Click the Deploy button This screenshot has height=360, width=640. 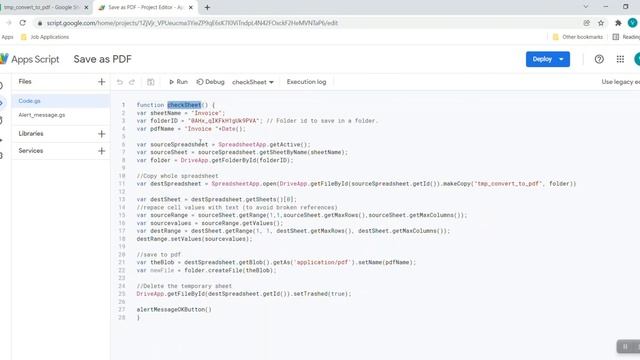542,59
